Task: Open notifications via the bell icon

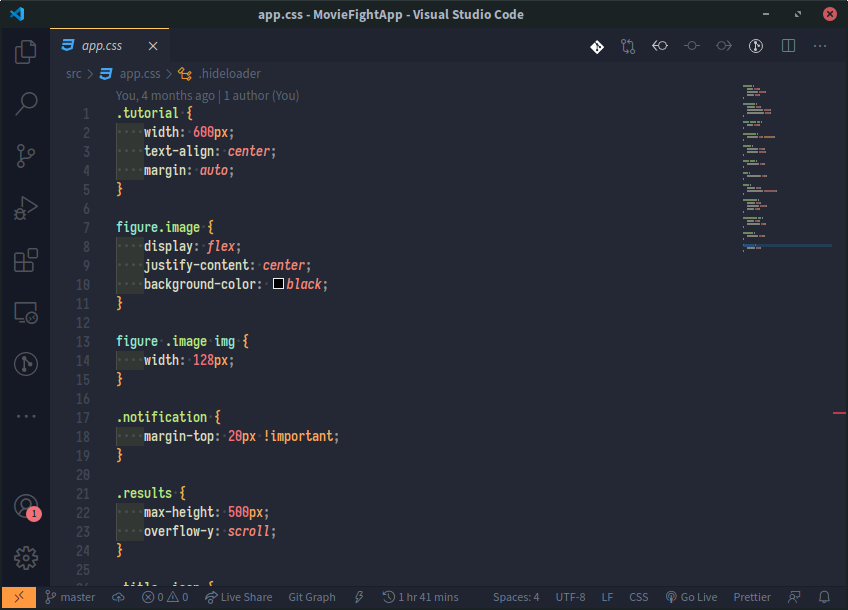Action: (x=824, y=597)
